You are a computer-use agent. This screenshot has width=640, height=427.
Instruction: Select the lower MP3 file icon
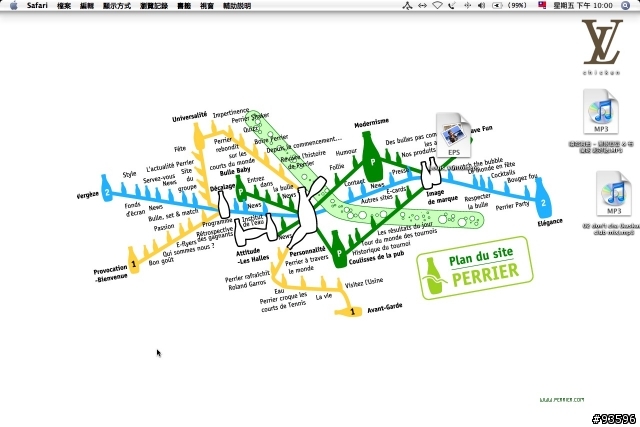point(613,193)
